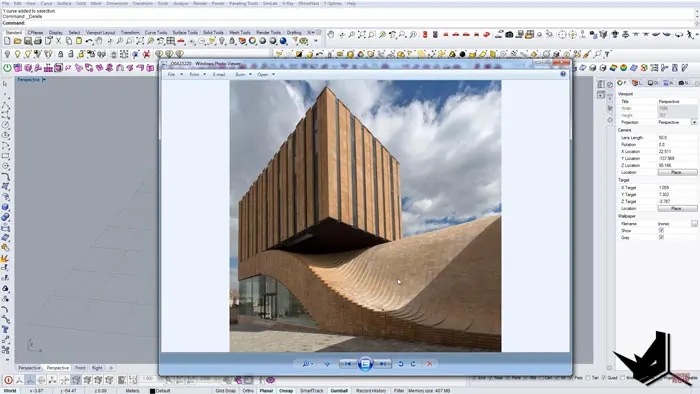
Task: Open the Curve menu in Rhino
Action: pos(46,3)
